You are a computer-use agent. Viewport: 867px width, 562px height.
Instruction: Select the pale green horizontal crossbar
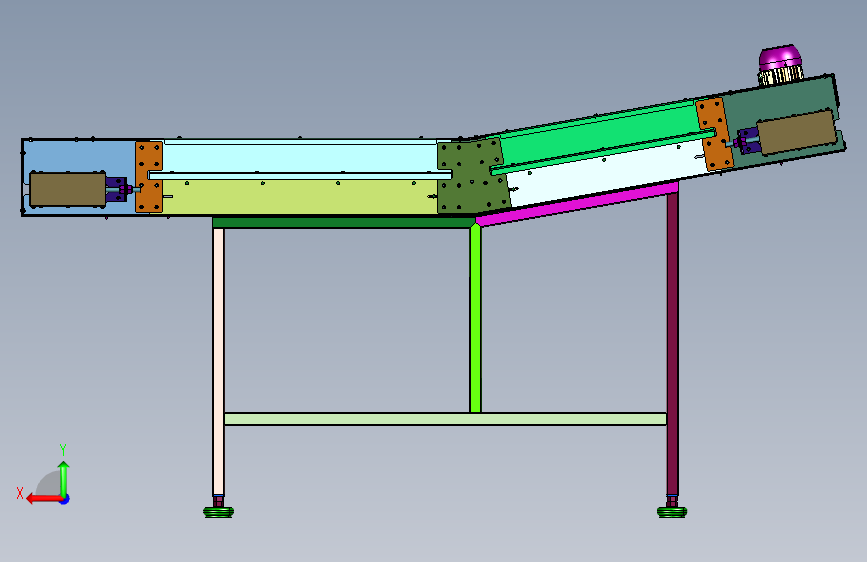tap(445, 419)
